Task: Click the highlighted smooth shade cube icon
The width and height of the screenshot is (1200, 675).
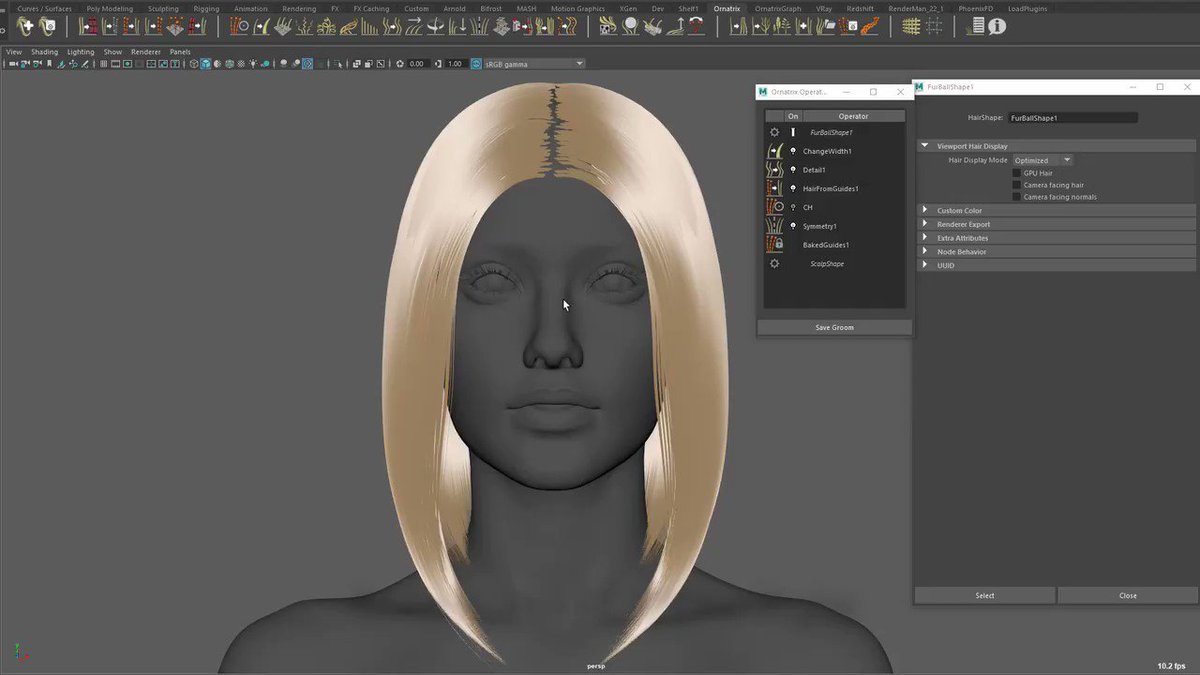Action: (205, 64)
